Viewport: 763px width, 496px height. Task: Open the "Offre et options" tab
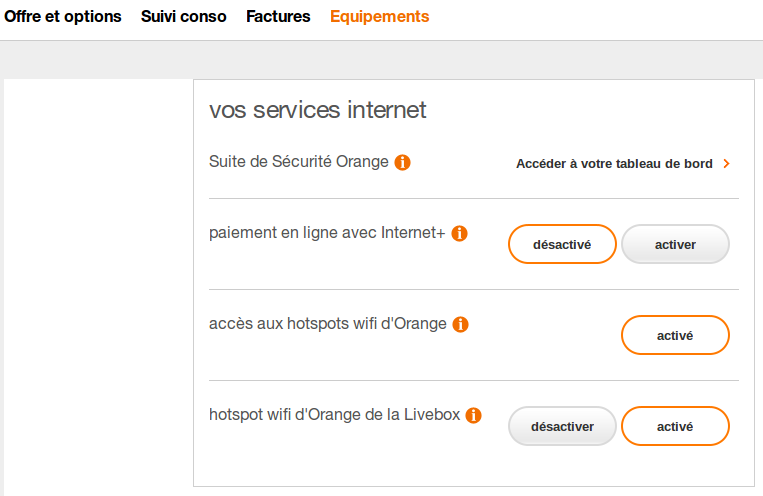pos(63,17)
